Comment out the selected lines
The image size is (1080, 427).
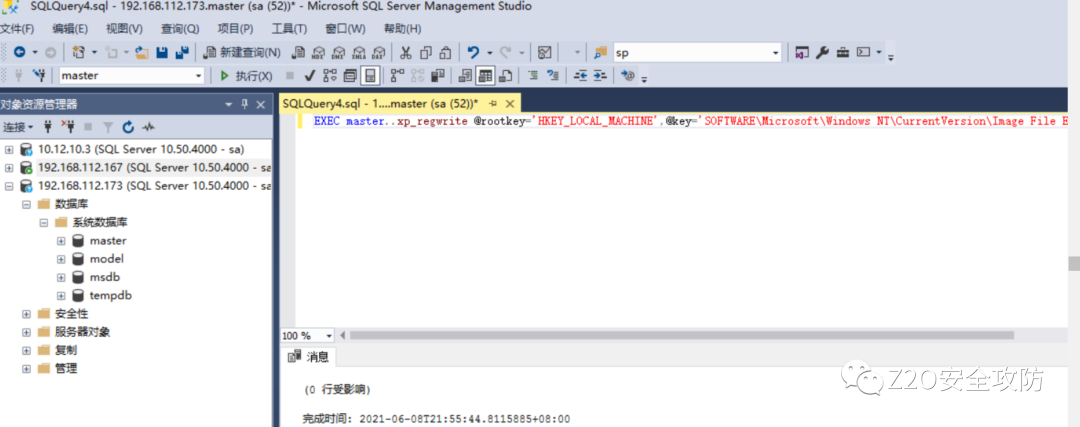click(532, 75)
